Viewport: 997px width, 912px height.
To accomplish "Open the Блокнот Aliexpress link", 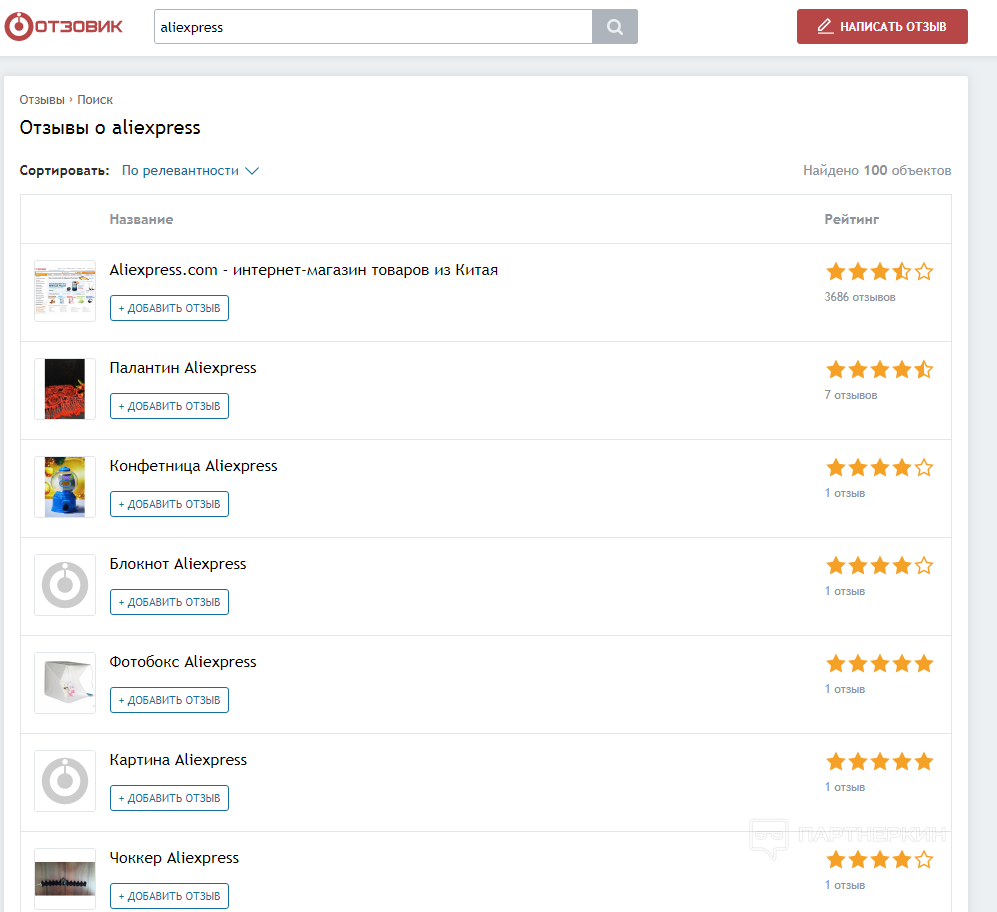I will (x=177, y=563).
